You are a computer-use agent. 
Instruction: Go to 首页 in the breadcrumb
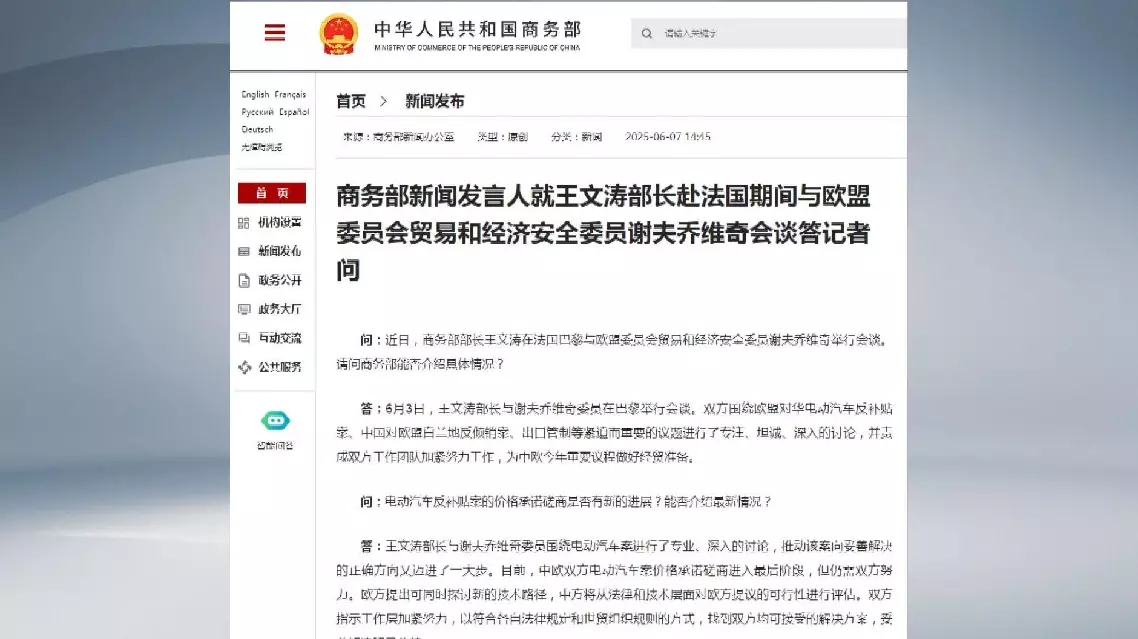[x=351, y=101]
